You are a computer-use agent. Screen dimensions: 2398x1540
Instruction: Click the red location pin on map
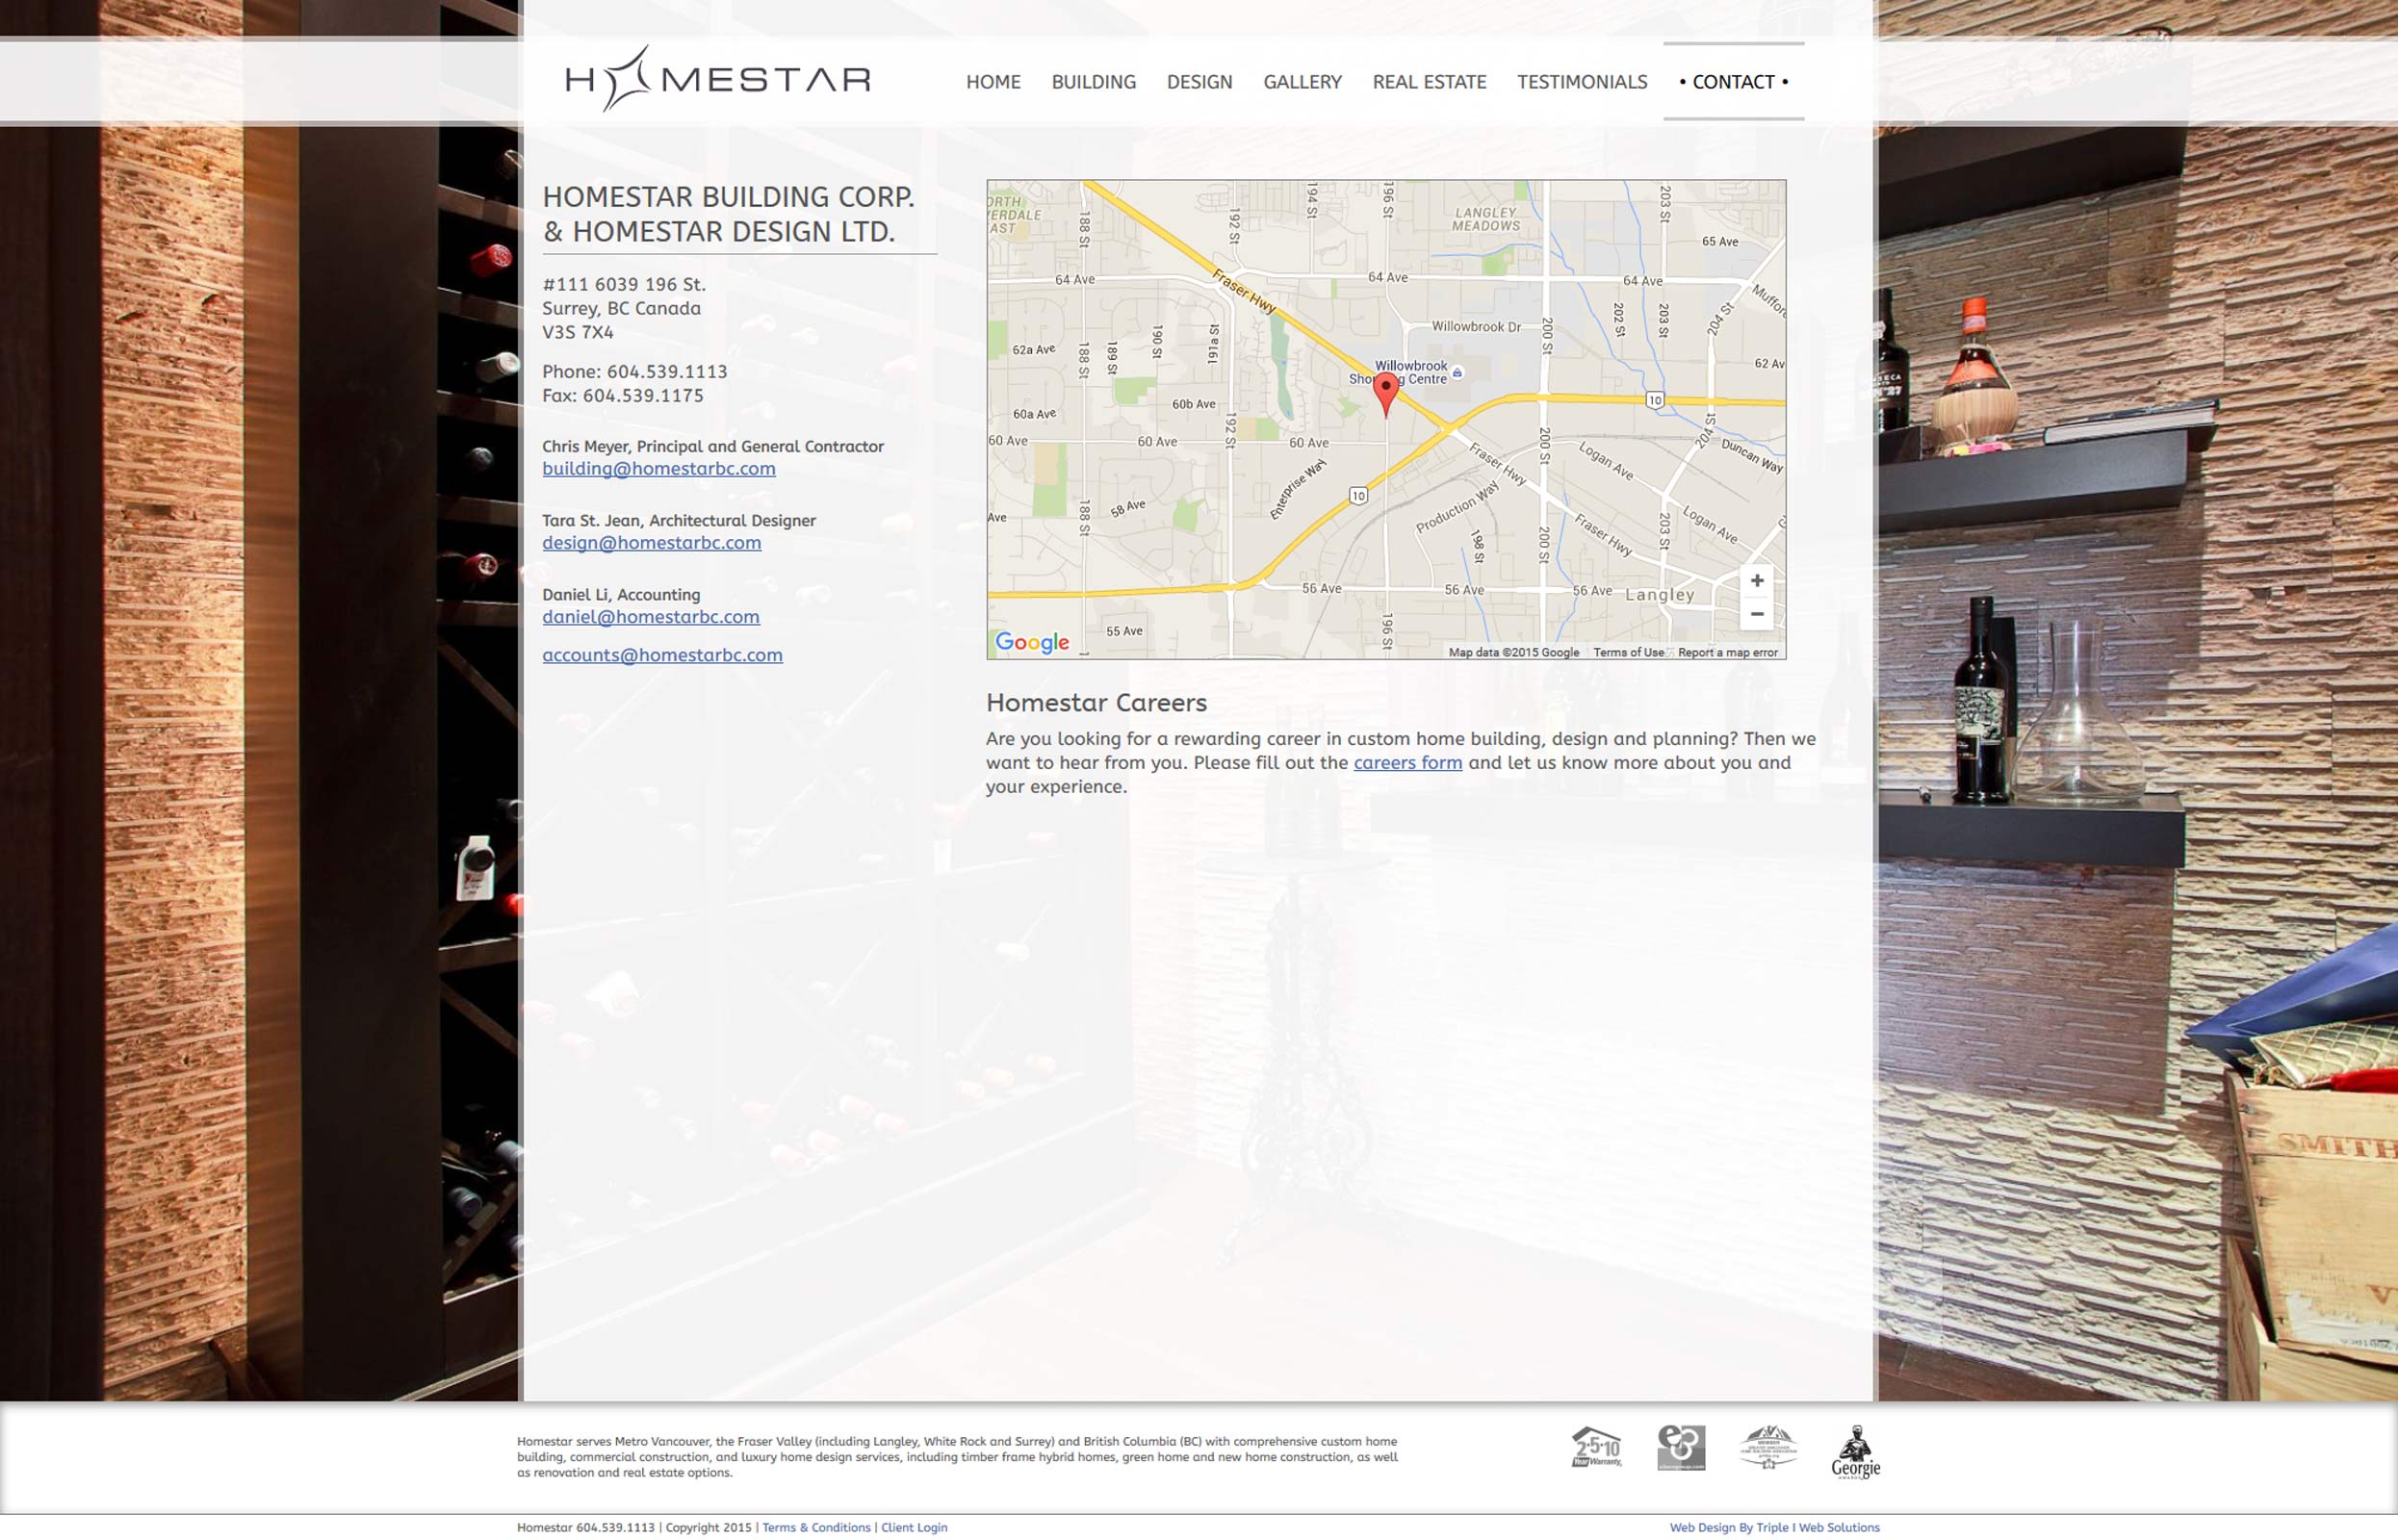pos(1385,395)
